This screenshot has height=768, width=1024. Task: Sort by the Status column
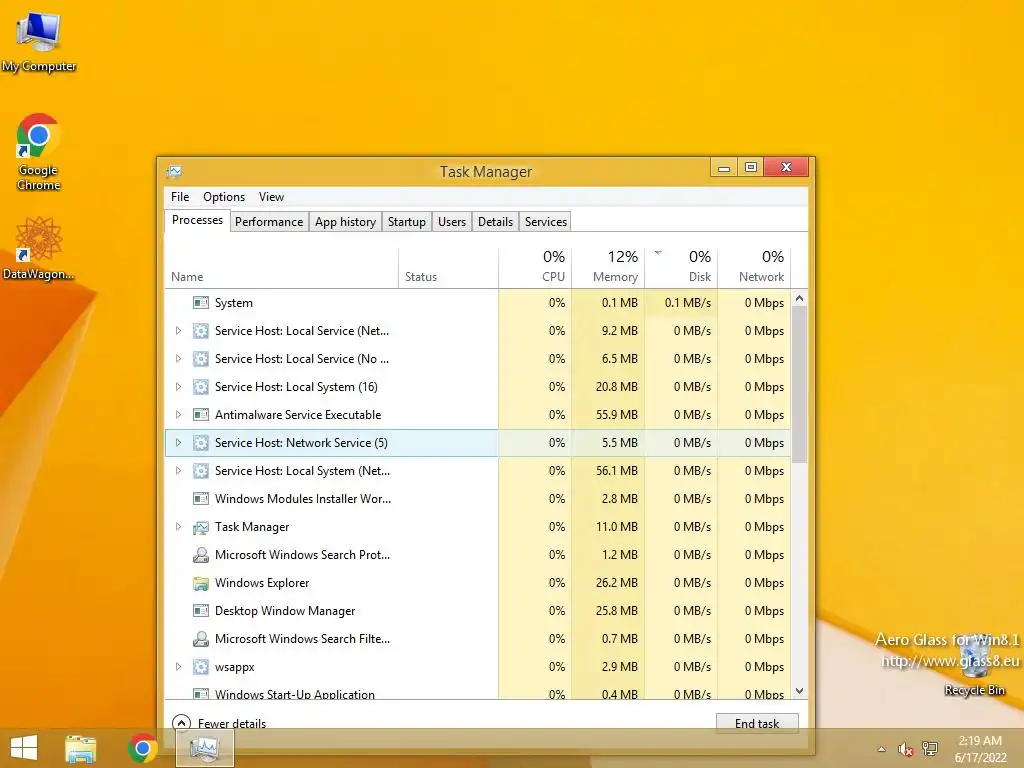pyautogui.click(x=448, y=268)
